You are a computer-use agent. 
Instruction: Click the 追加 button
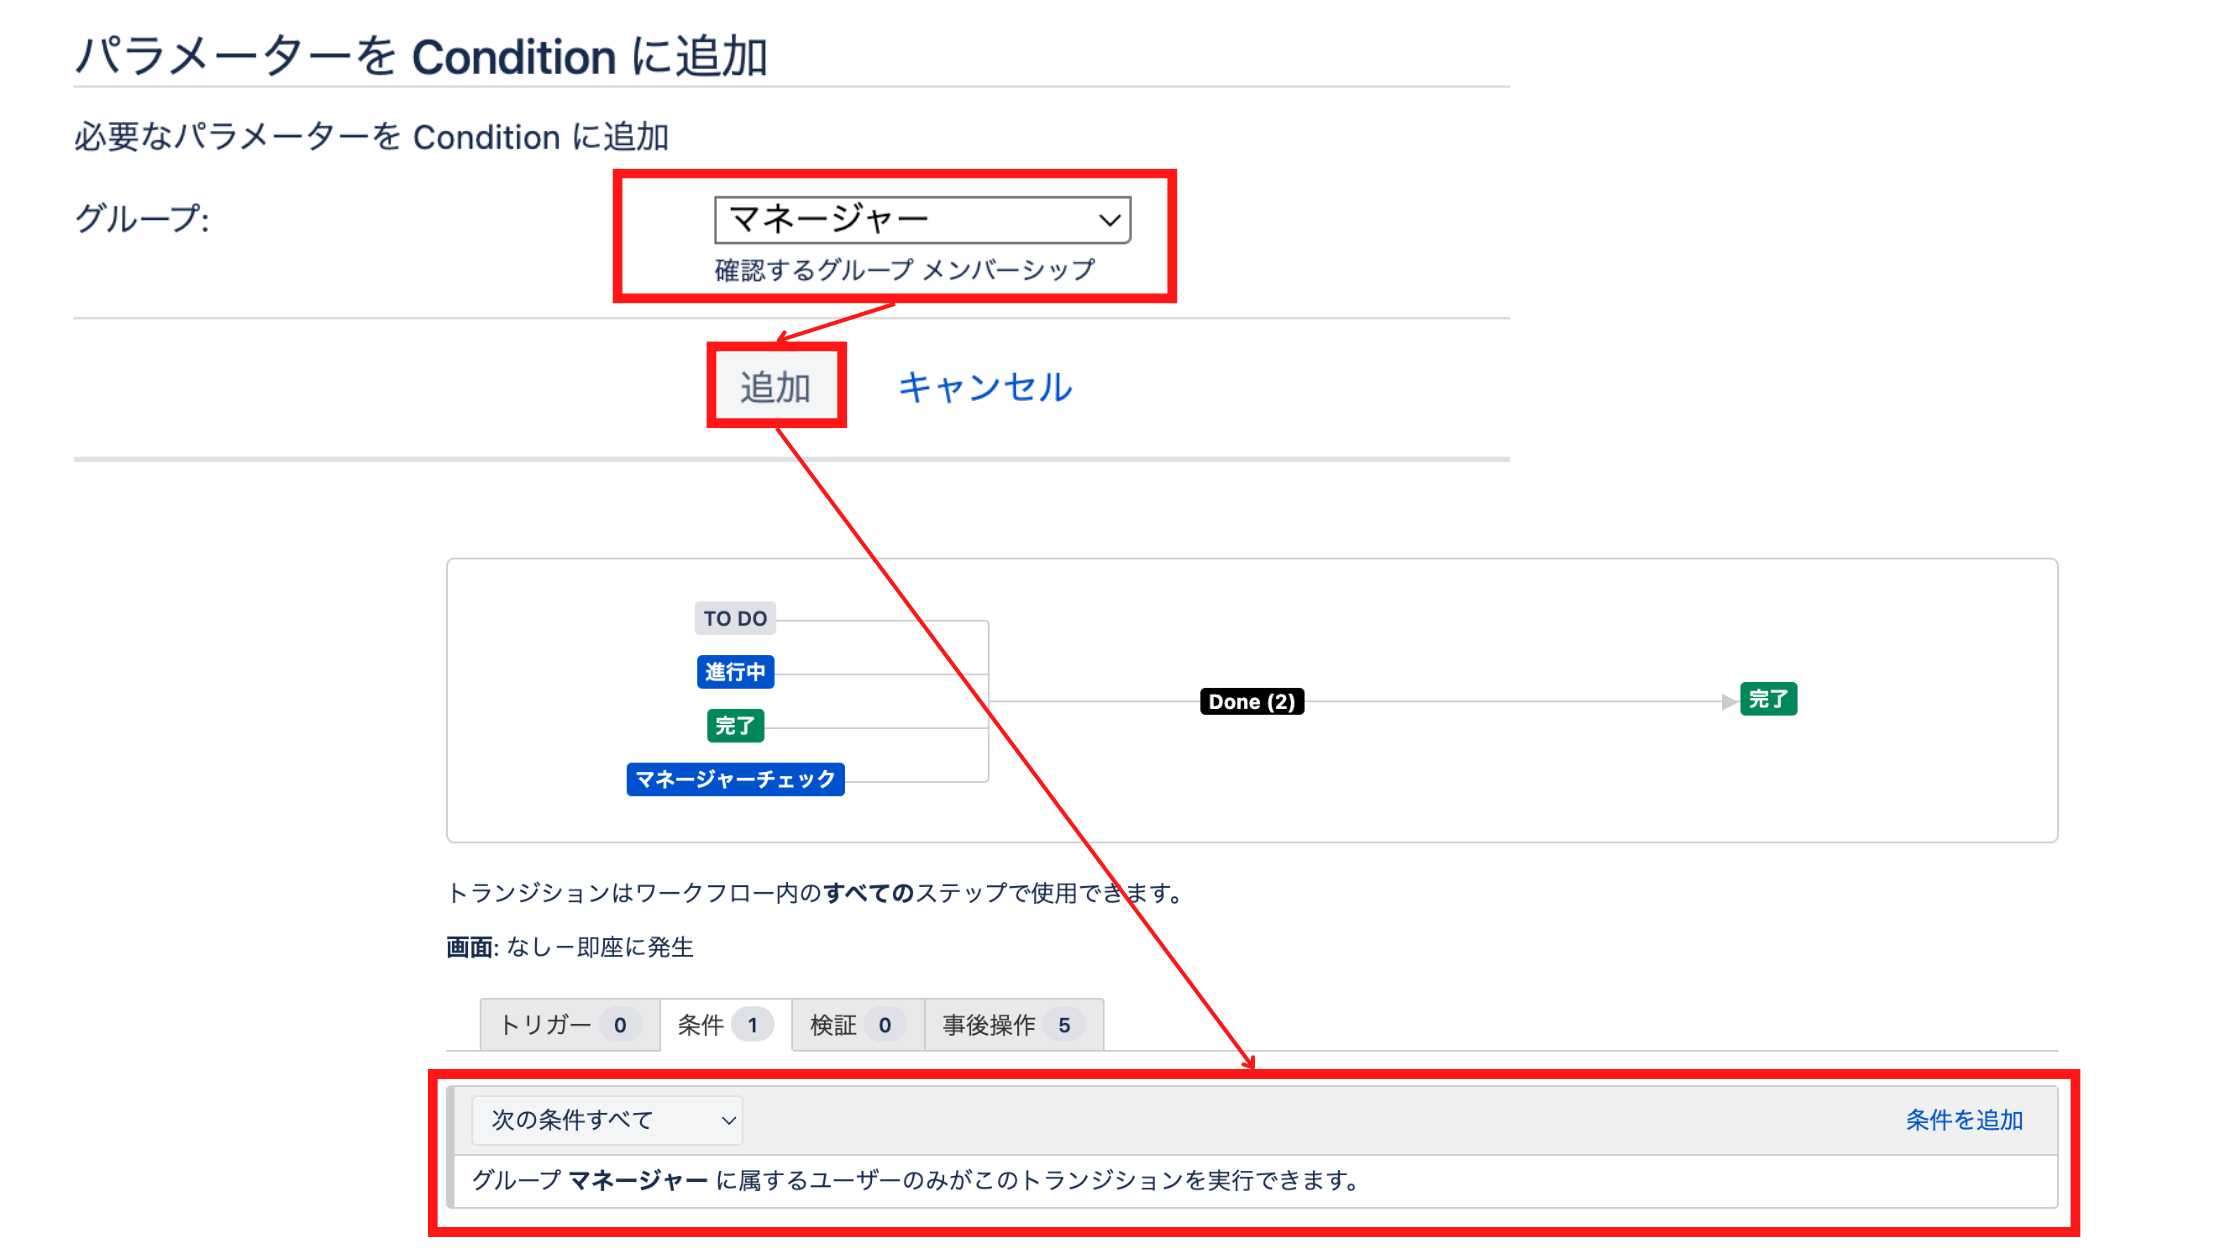[x=775, y=387]
